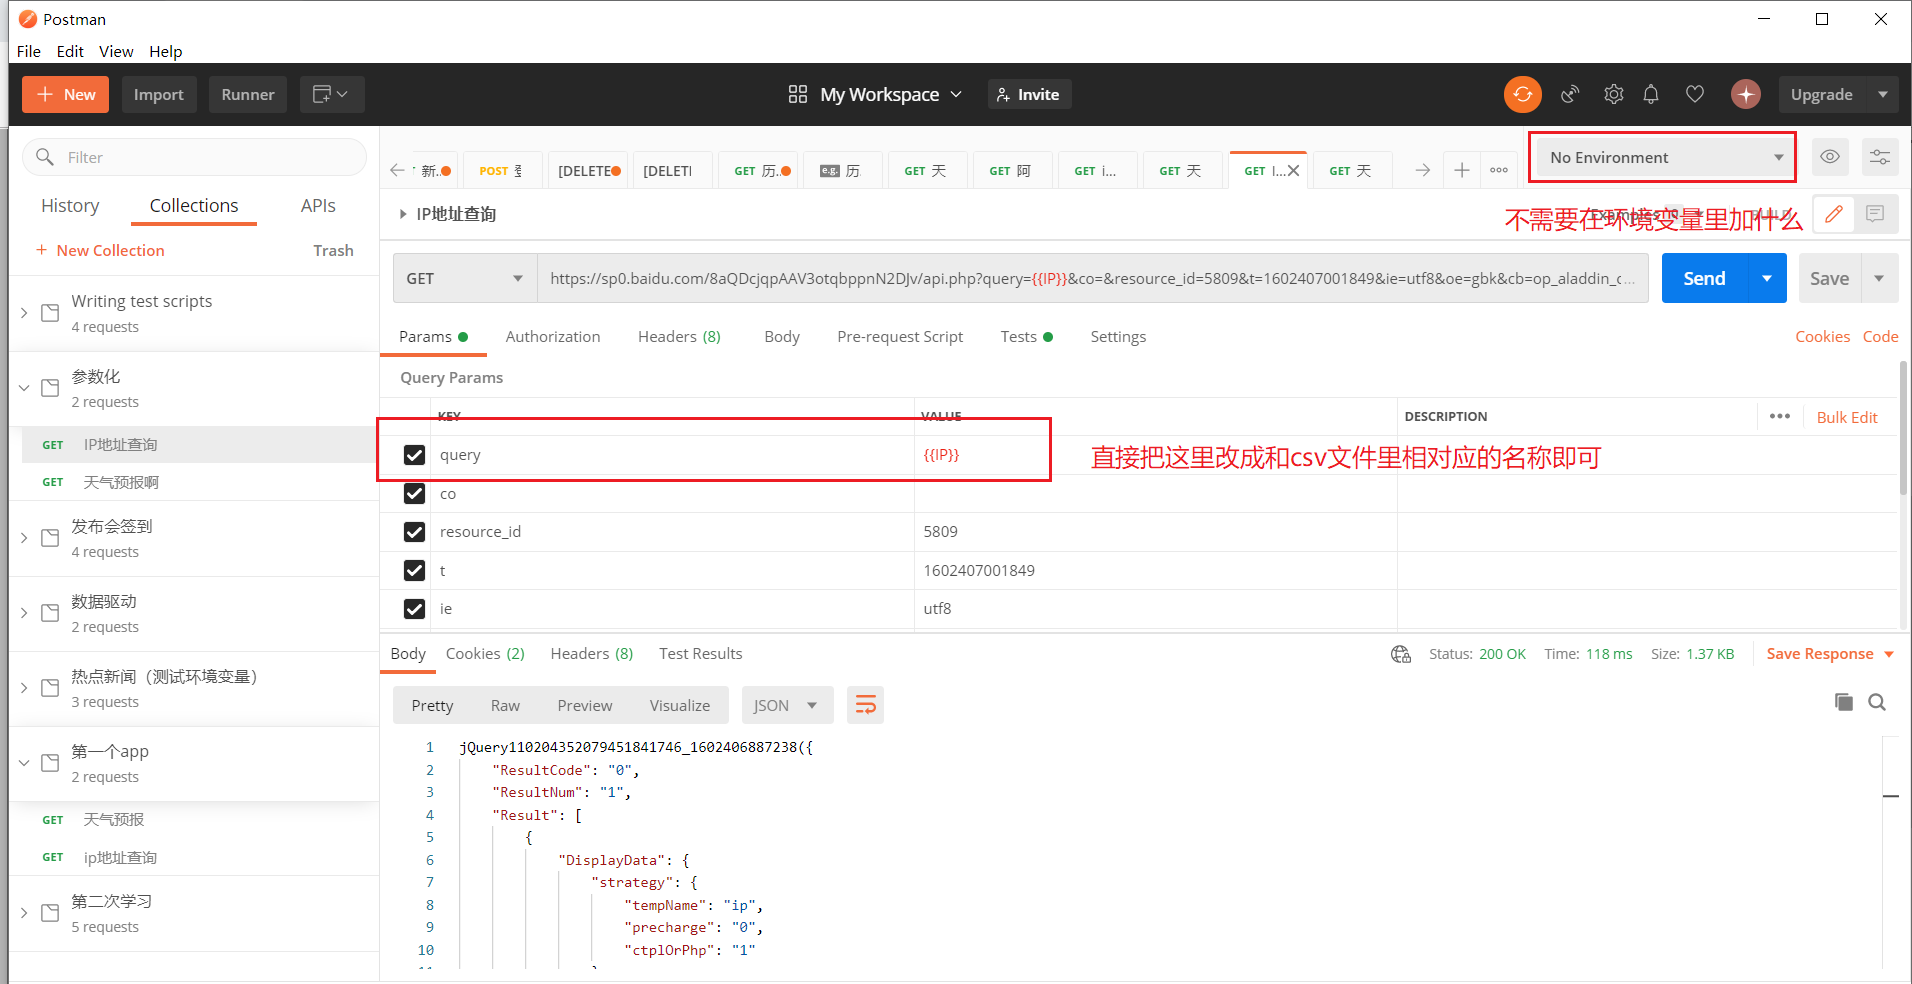
Task: Open the Save button dropdown arrow
Action: 1879,278
